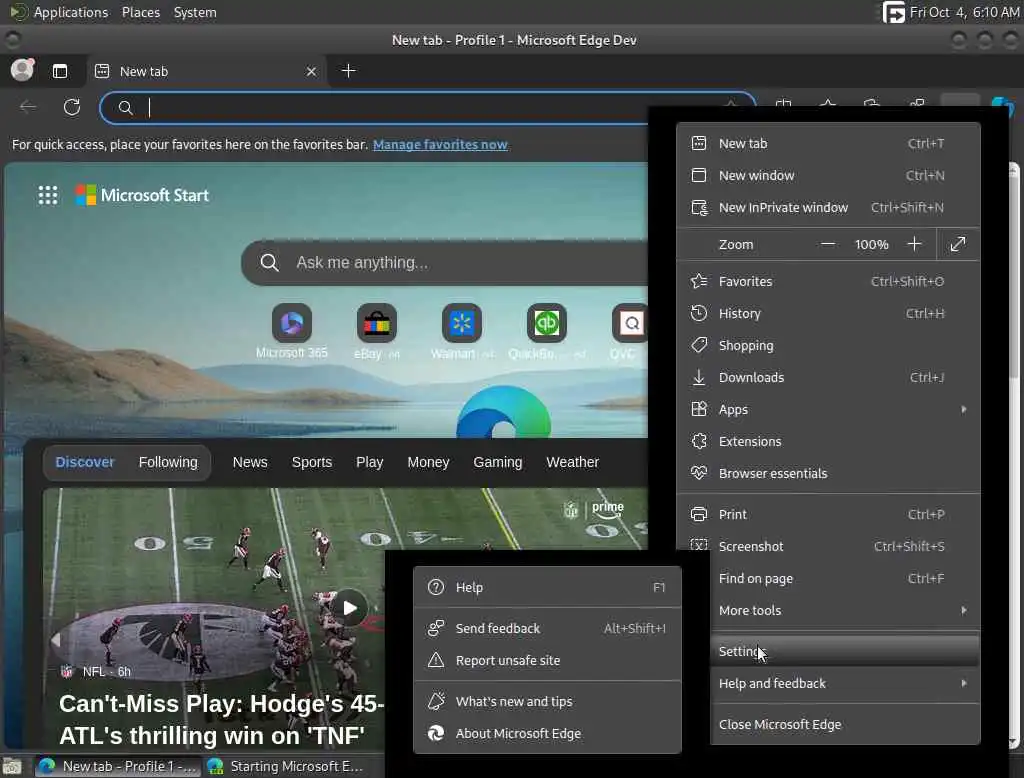Click the clock showing Fri Oct 4
Image resolution: width=1024 pixels, height=778 pixels.
coord(965,12)
